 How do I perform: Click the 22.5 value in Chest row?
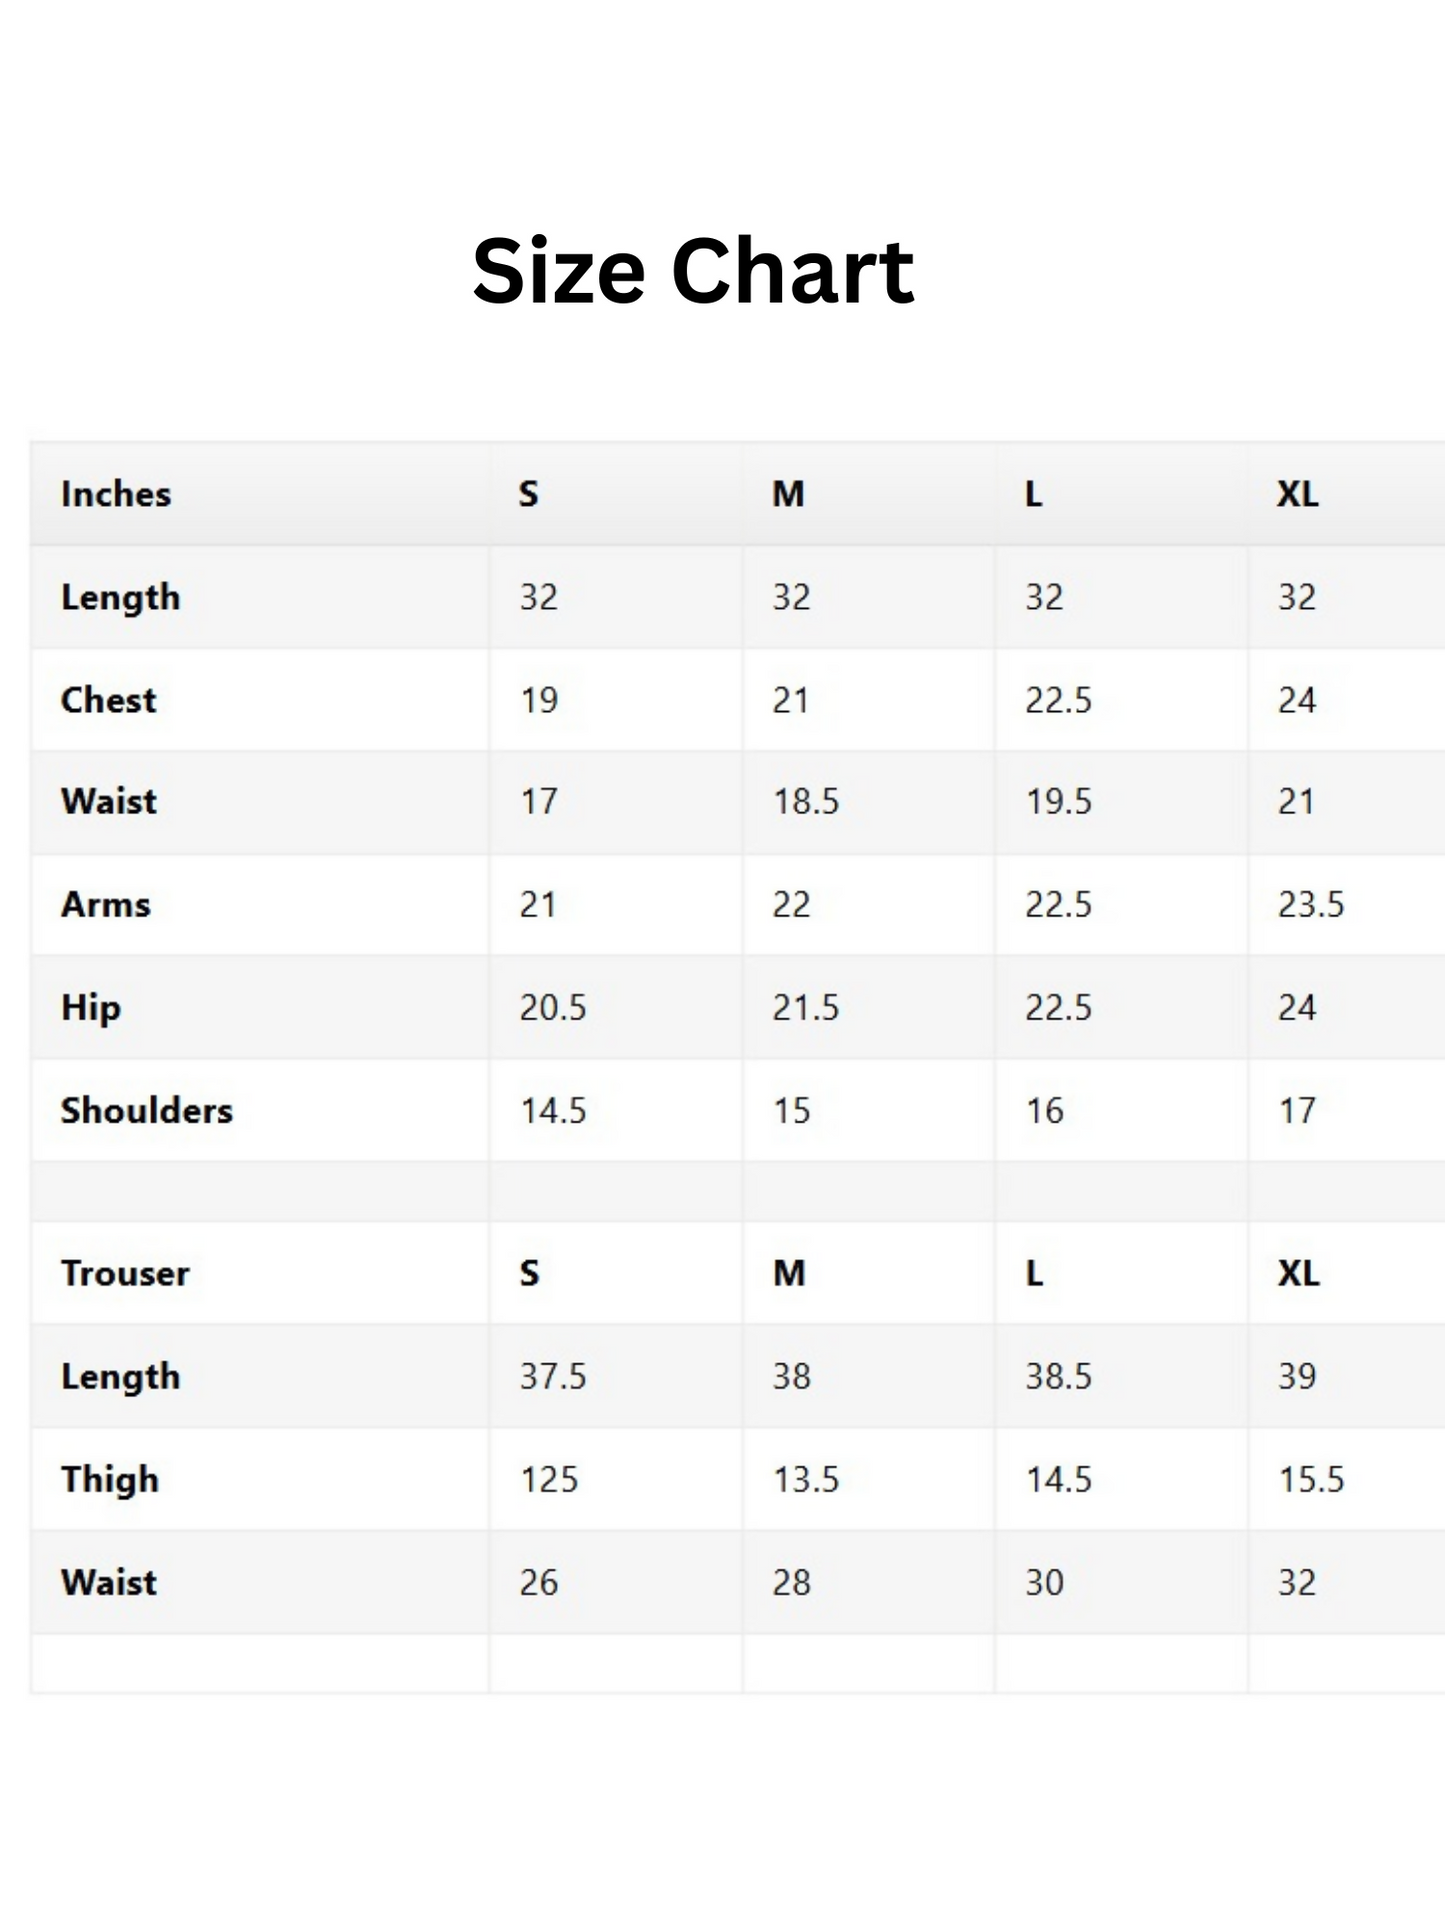[1058, 700]
